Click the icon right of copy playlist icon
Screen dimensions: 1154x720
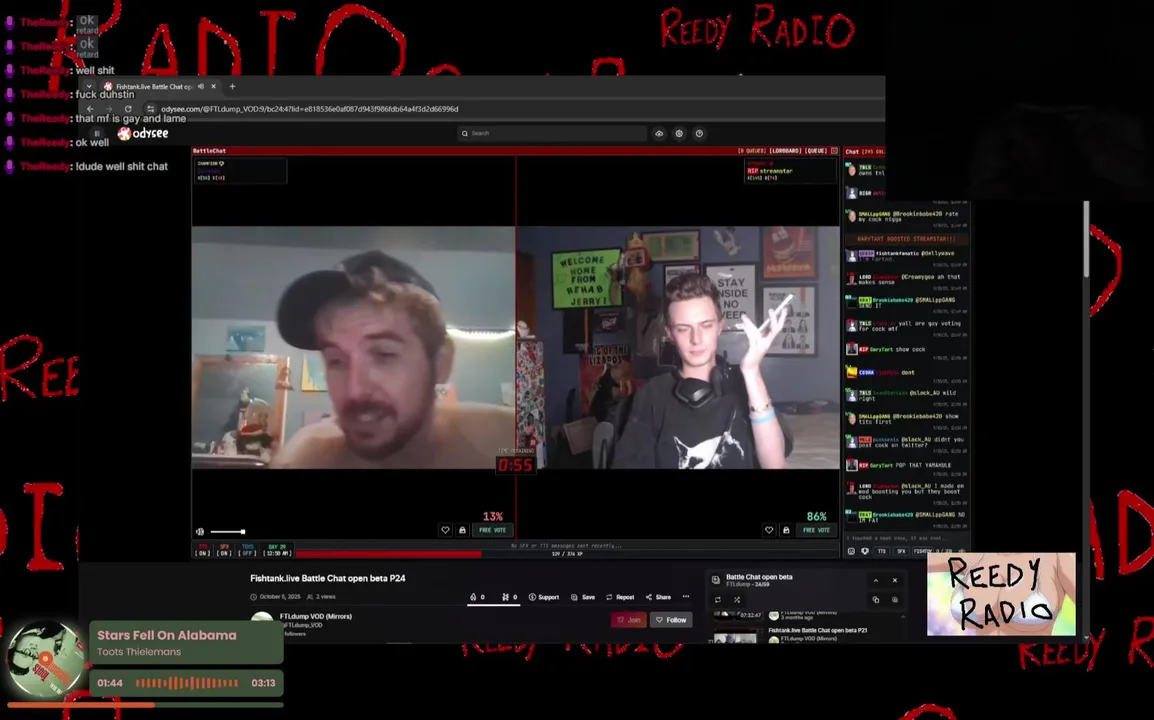pyautogui.click(x=895, y=600)
